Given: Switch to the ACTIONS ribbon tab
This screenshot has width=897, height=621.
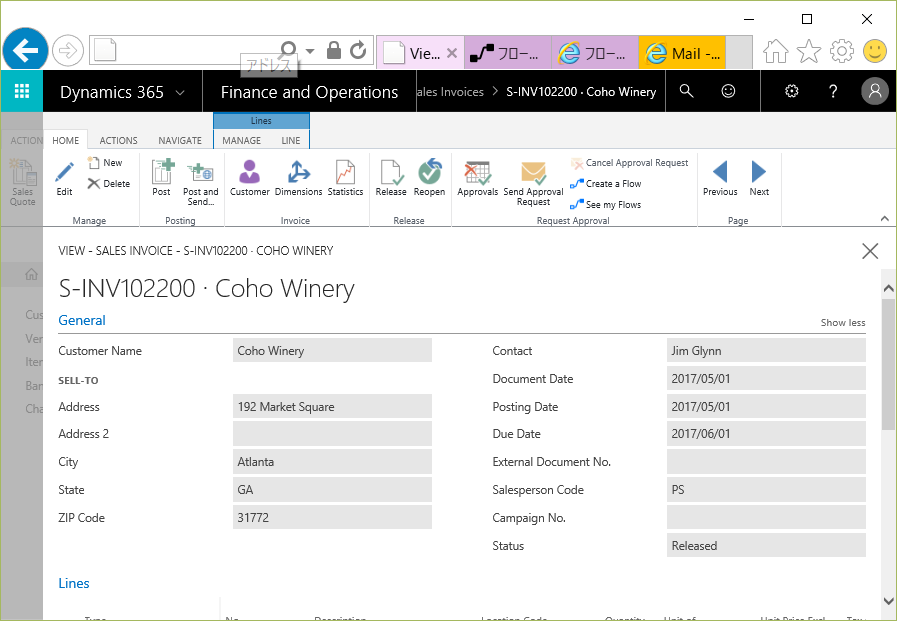Looking at the screenshot, I should click(118, 141).
